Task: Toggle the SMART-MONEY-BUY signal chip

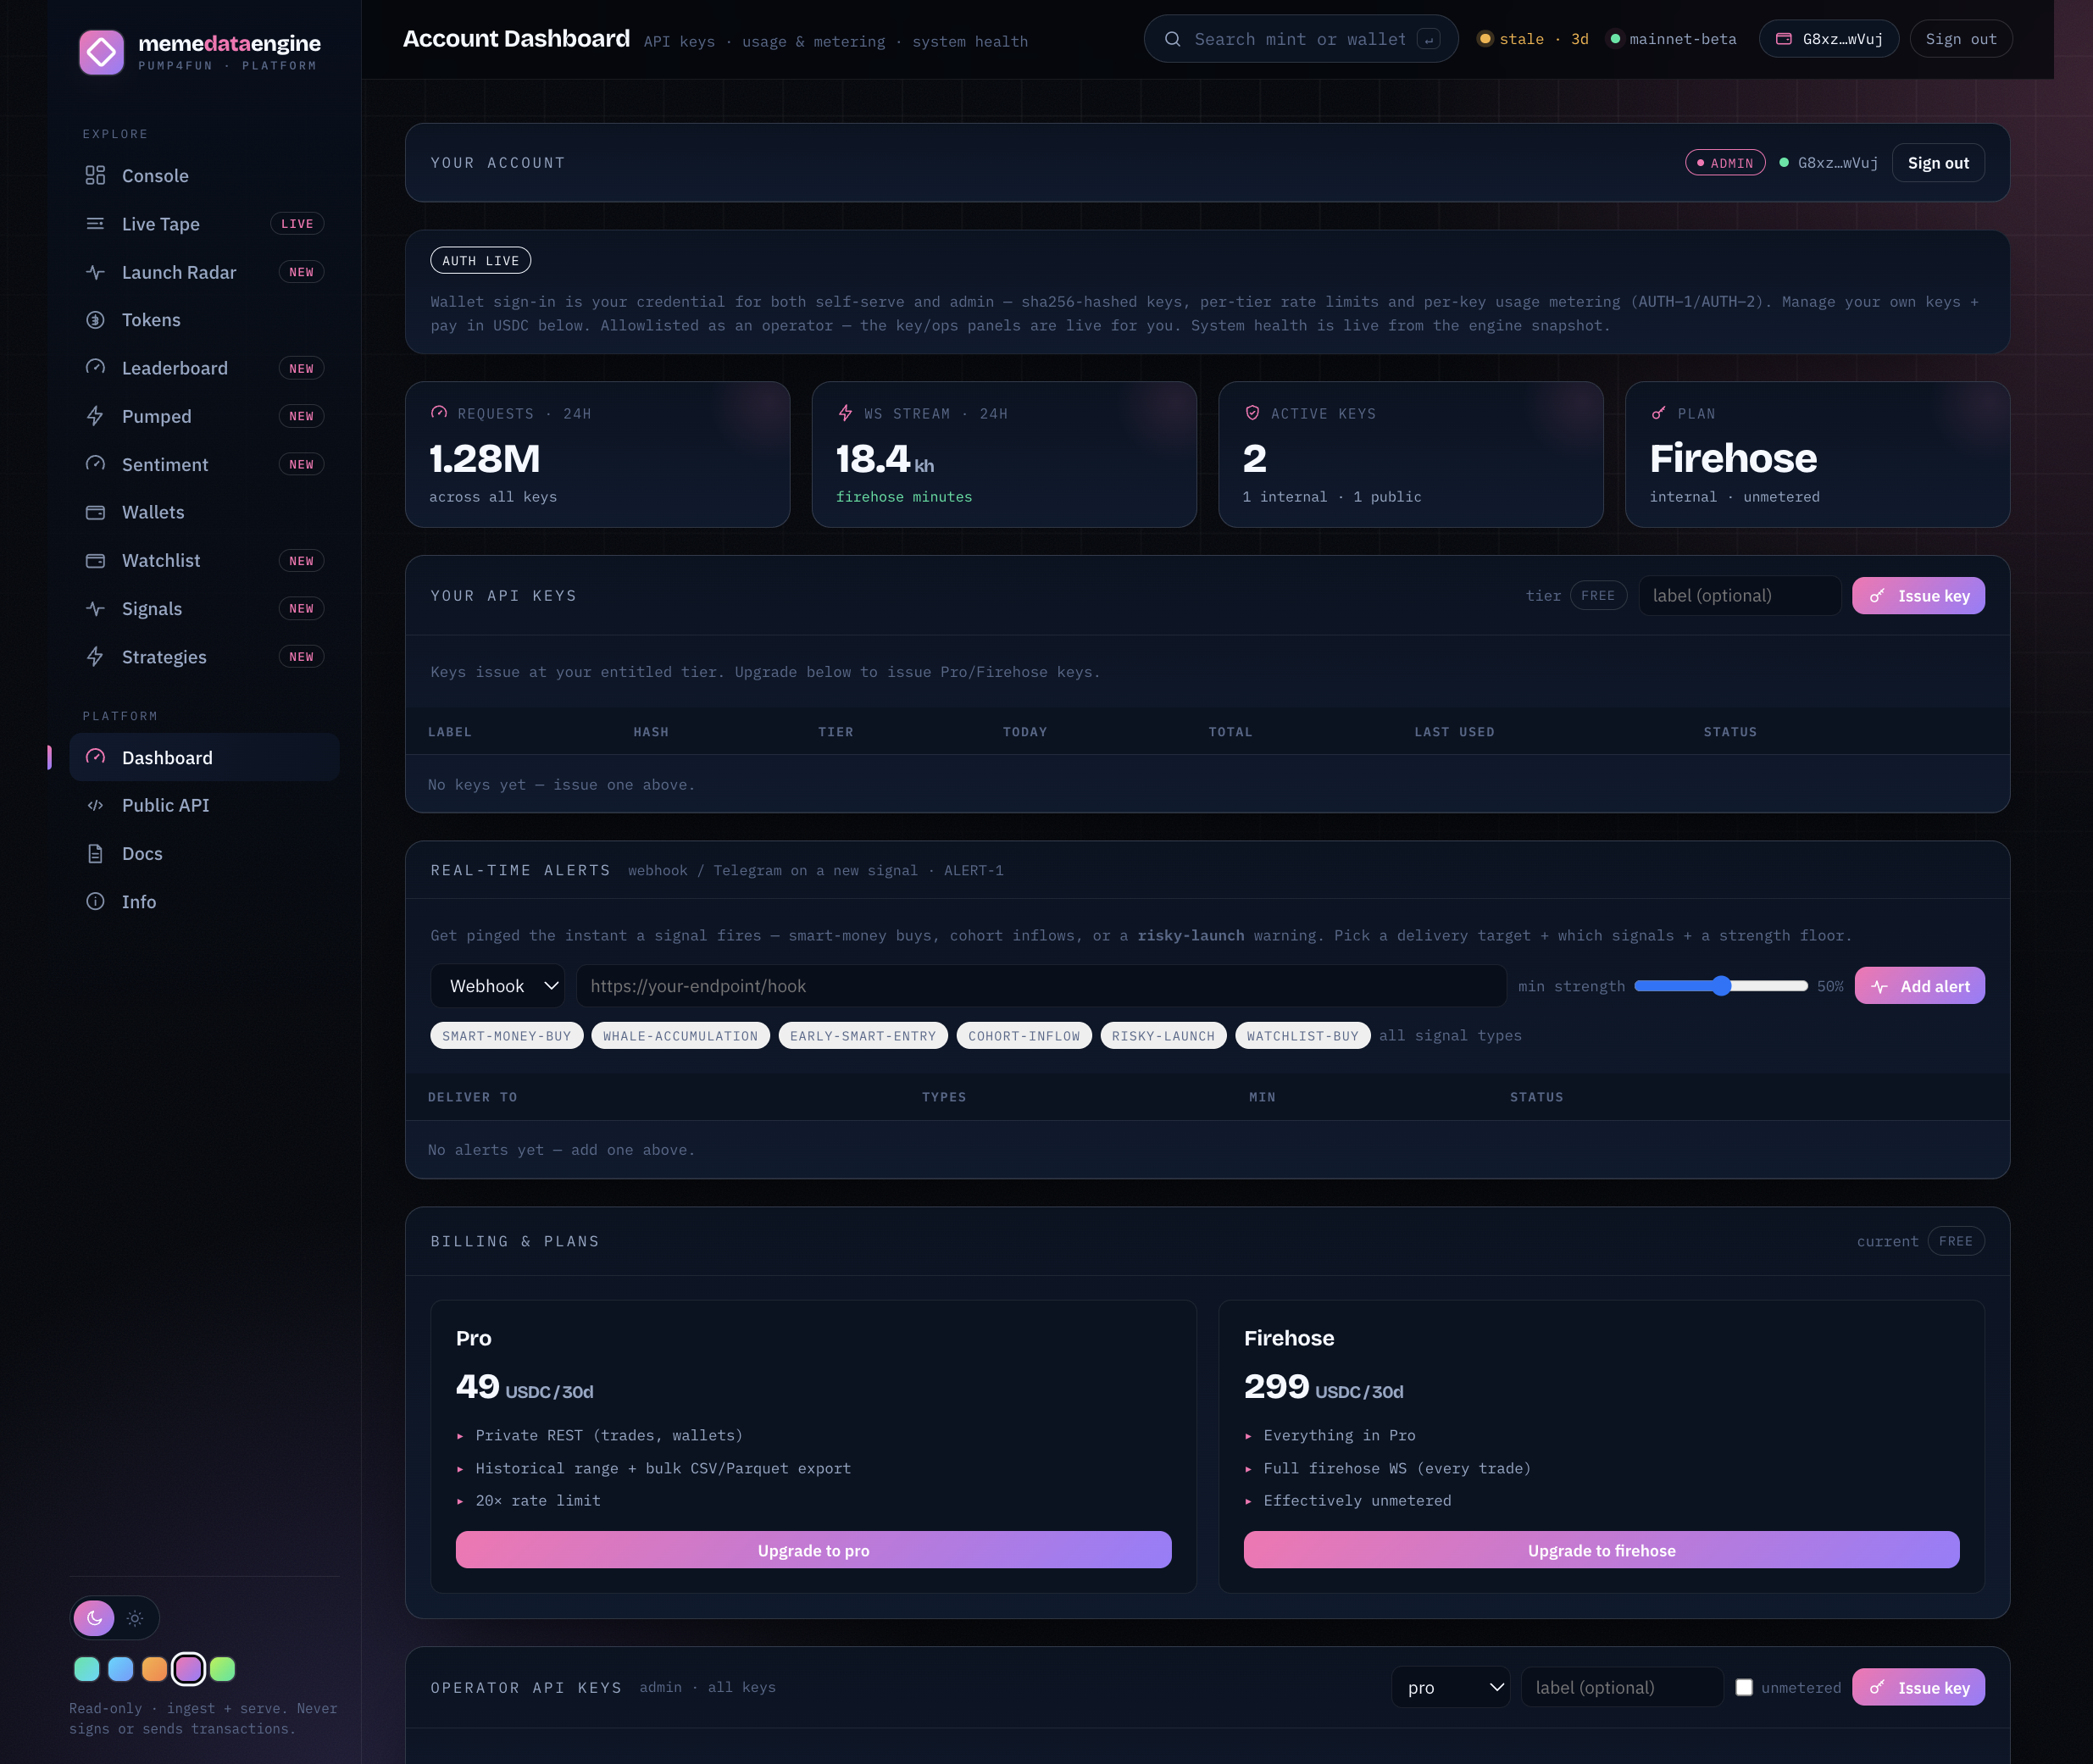Action: [507, 1036]
